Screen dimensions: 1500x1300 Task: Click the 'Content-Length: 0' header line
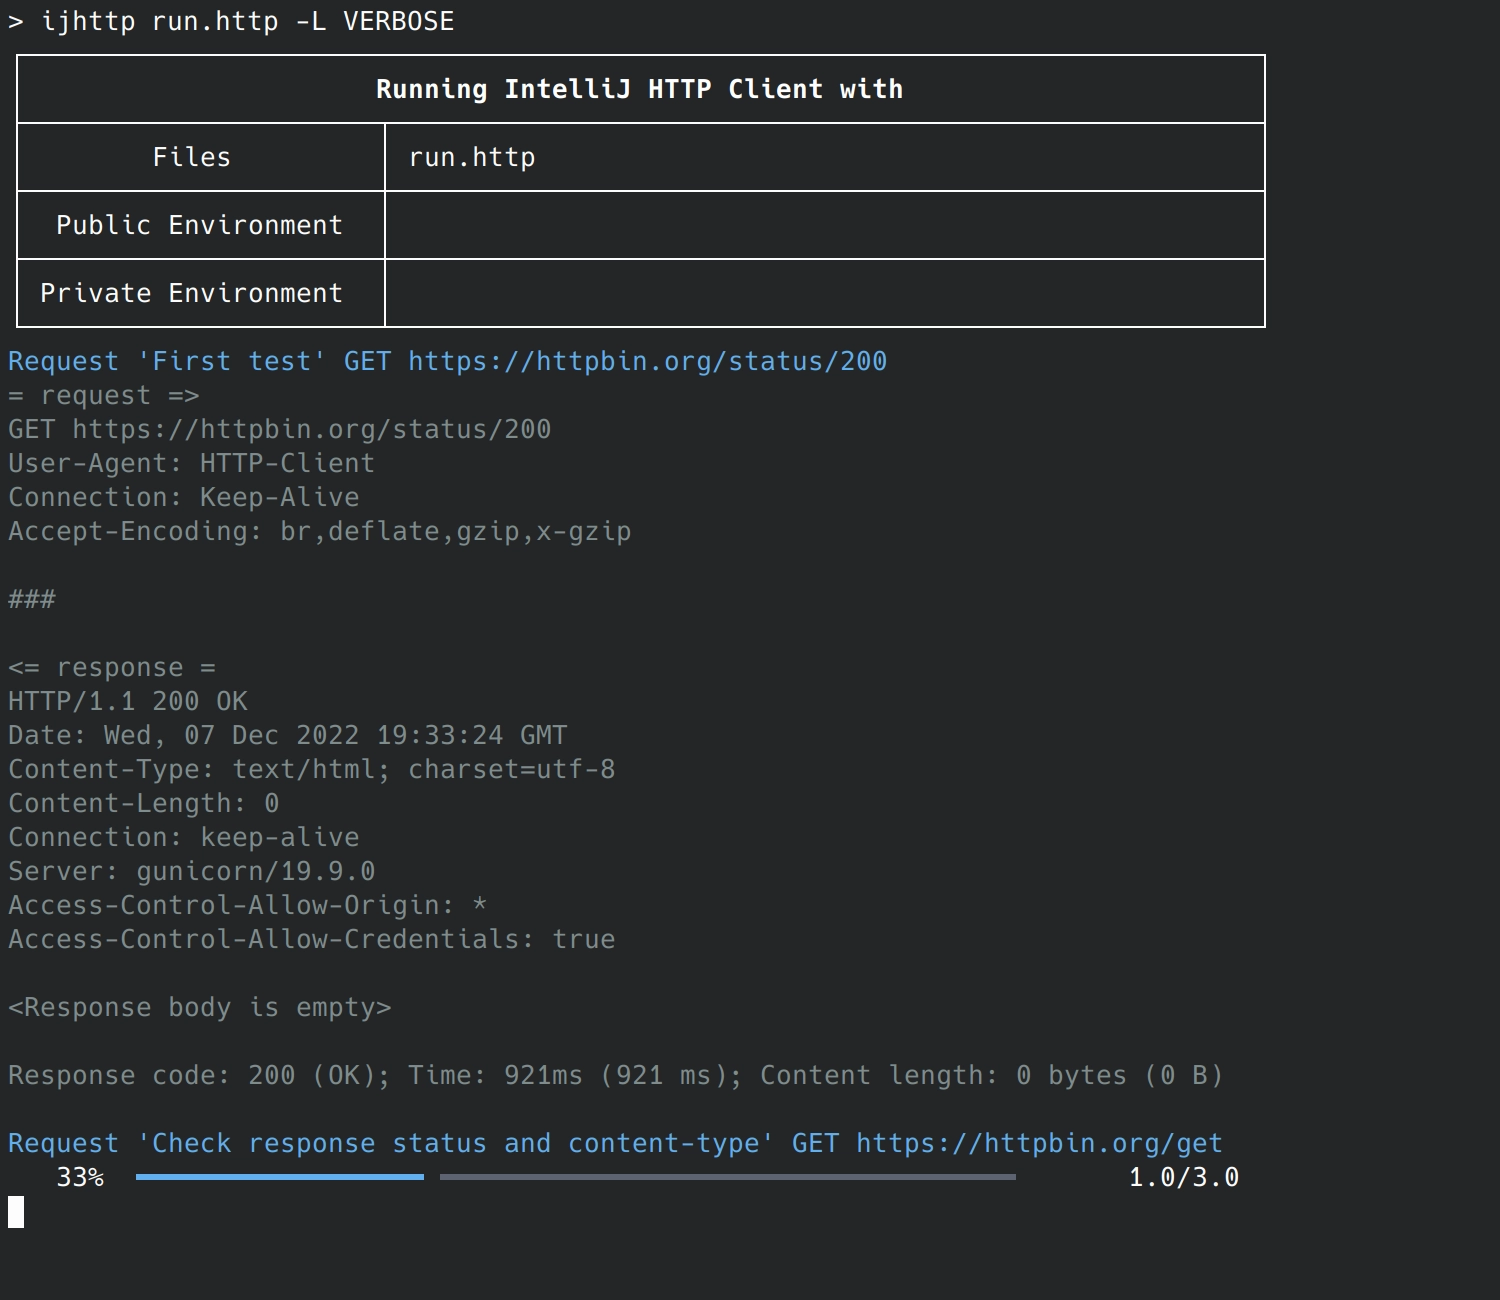[144, 803]
